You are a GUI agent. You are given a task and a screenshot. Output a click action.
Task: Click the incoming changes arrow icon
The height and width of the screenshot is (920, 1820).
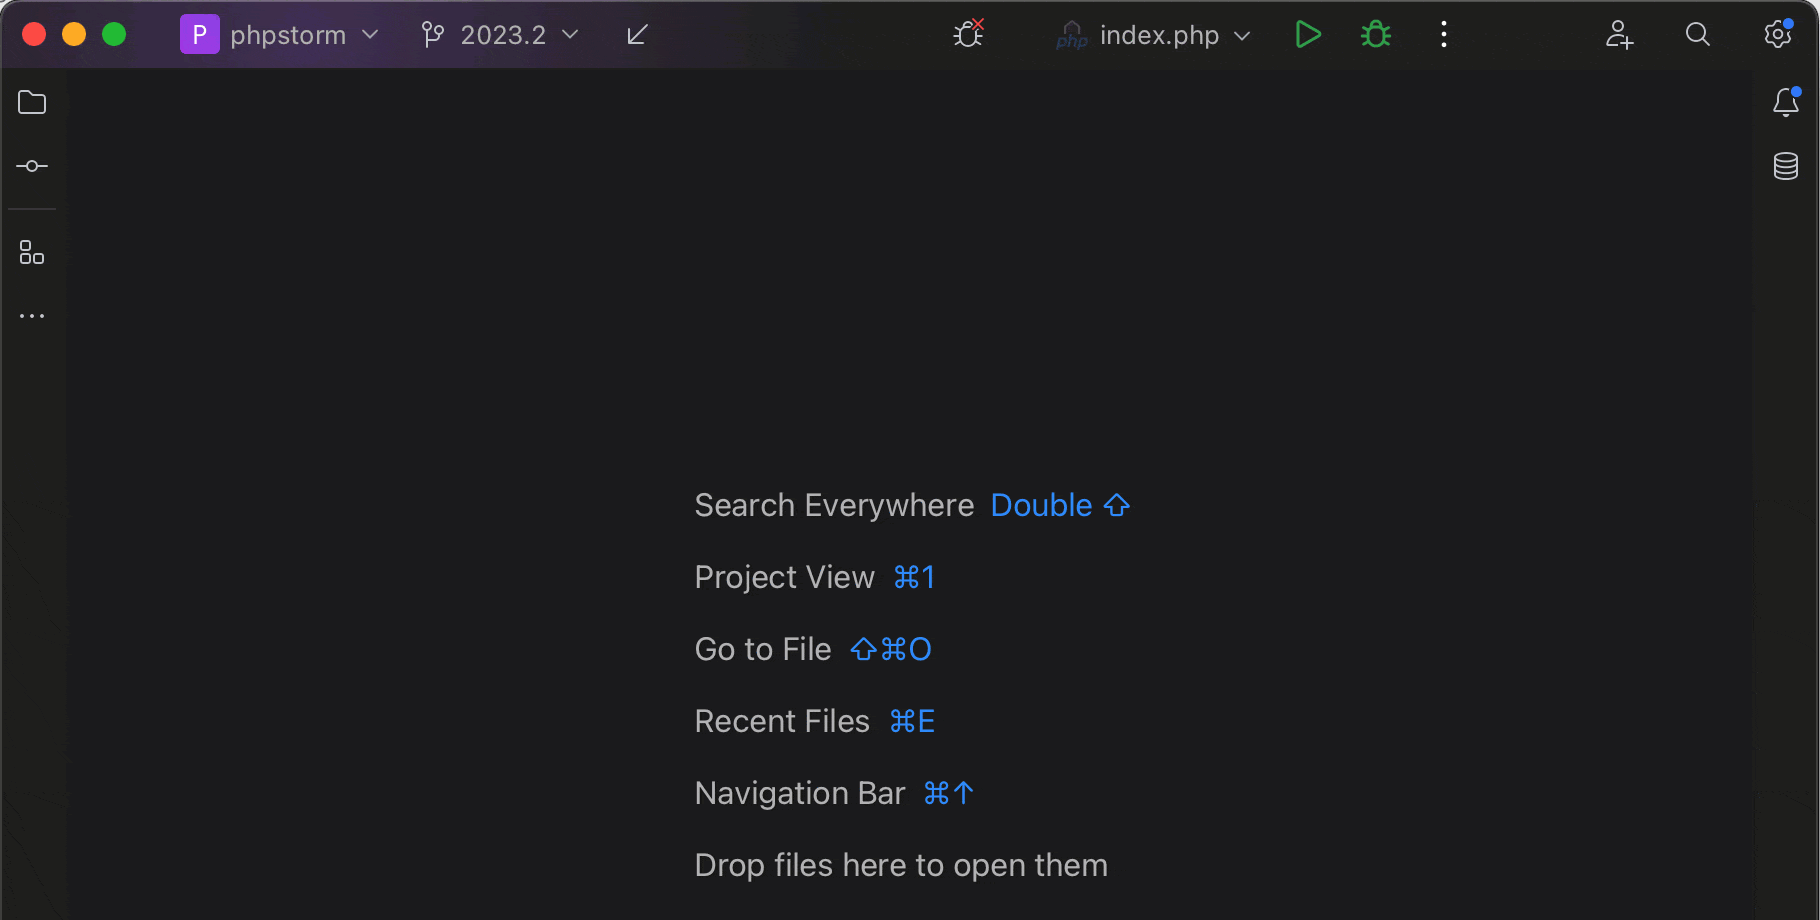pos(637,35)
